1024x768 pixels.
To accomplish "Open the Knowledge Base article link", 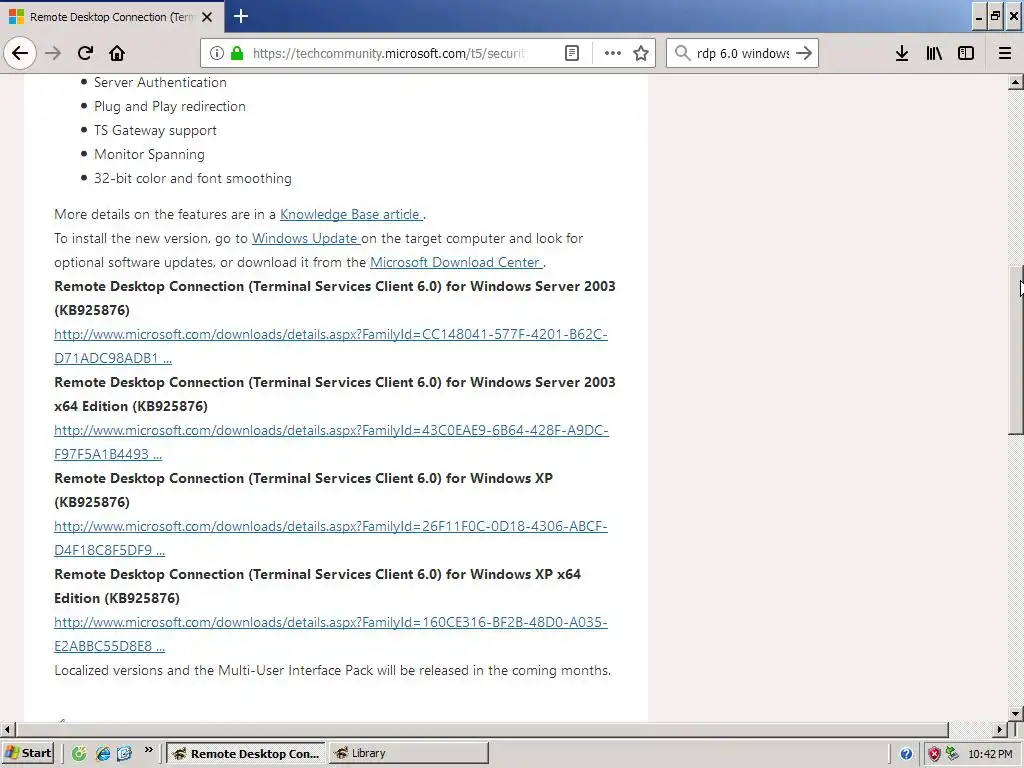I will 351,214.
